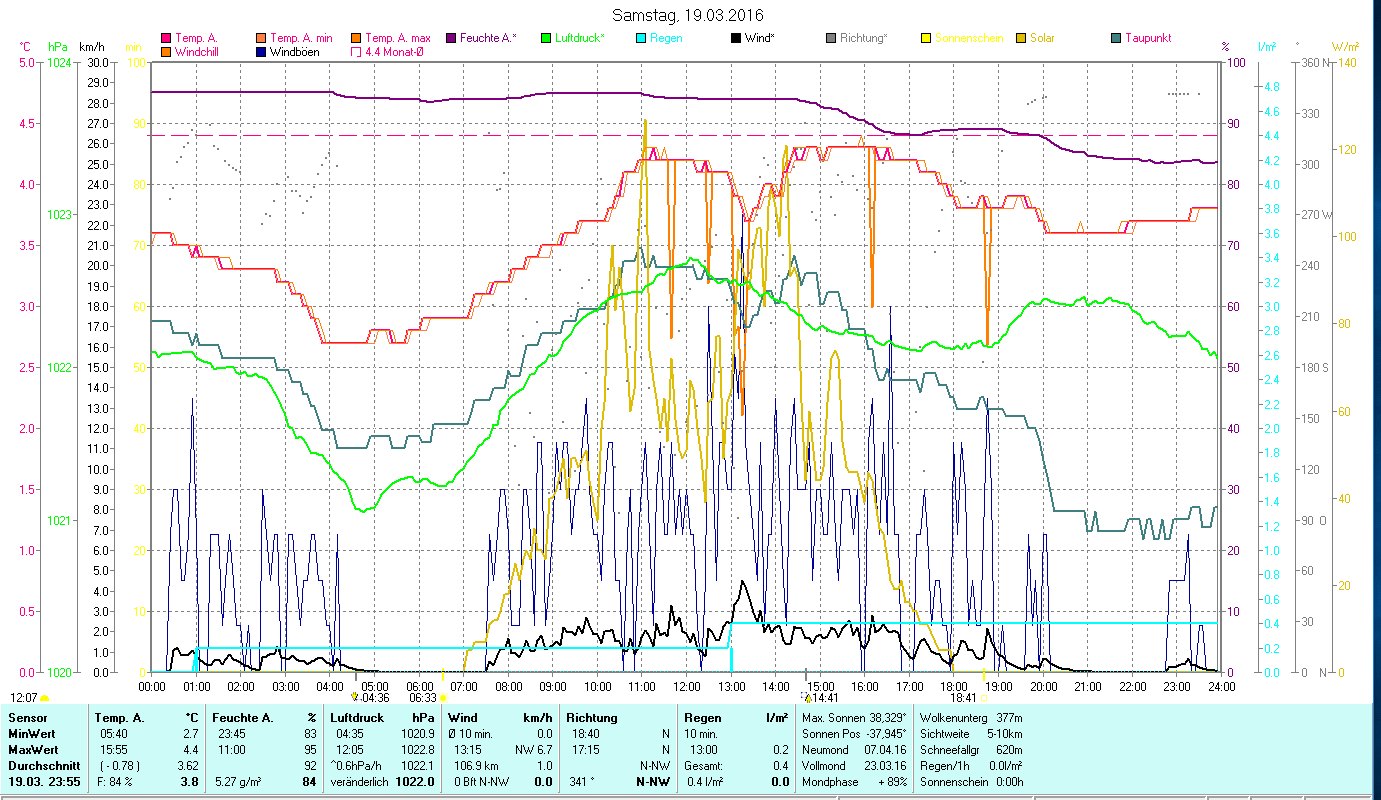Viewport: 1381px width, 800px height.
Task: Select the 'Luftdruck*' legend label
Action: (580, 38)
